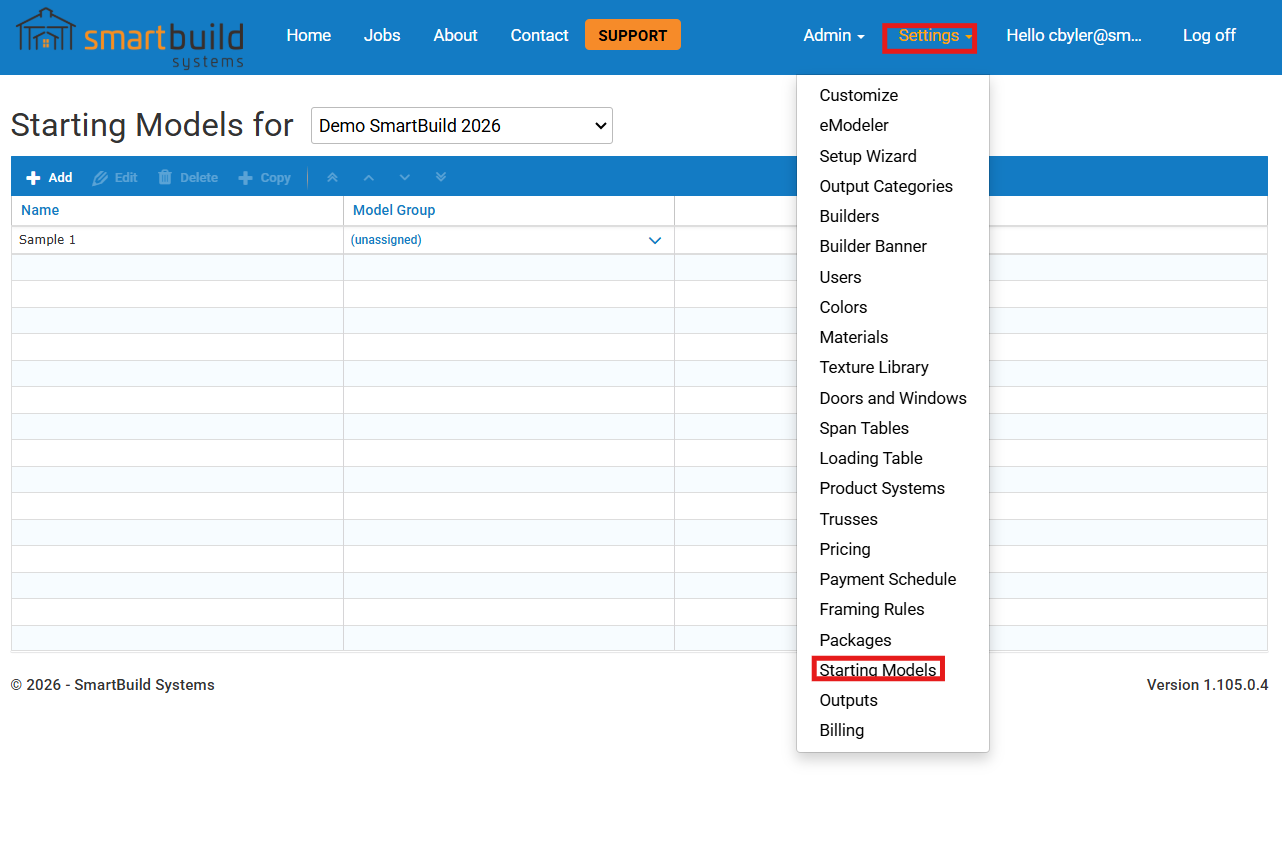Open Output Categories menu item

point(886,186)
